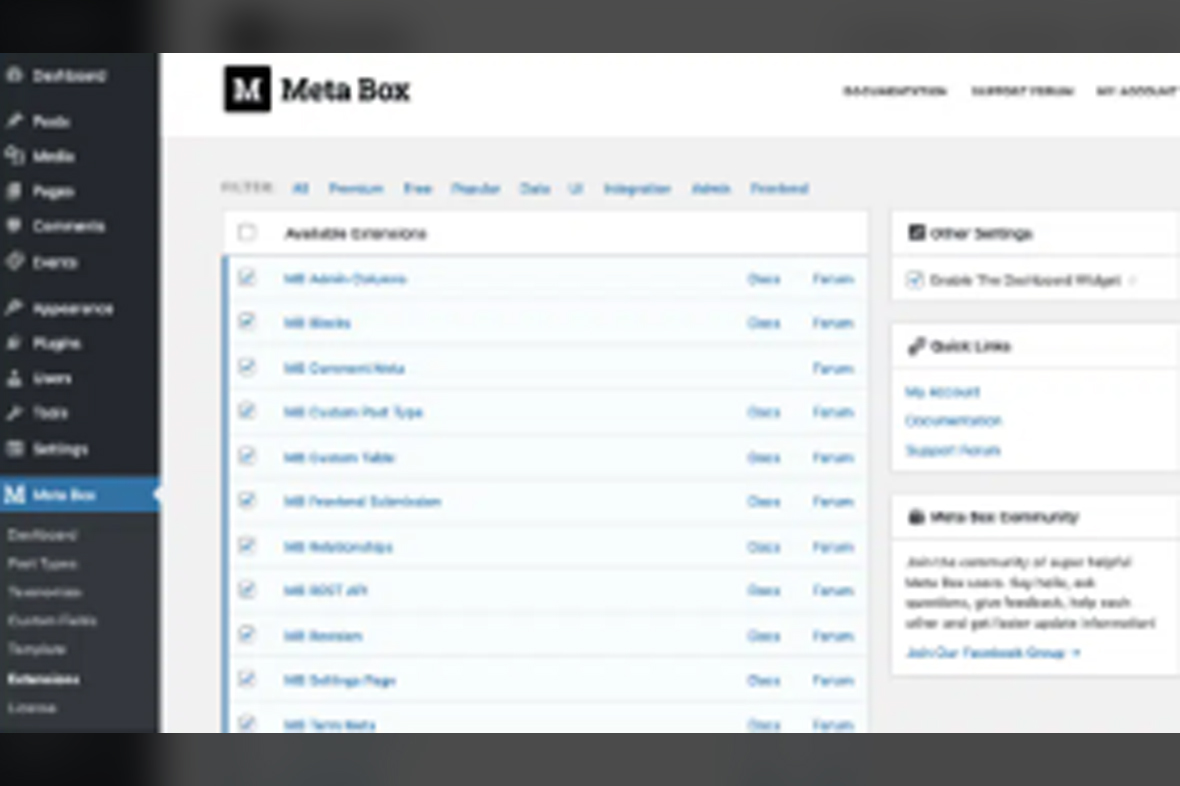Toggle the MB Settings Page checkbox
The width and height of the screenshot is (1180, 786).
coord(246,679)
